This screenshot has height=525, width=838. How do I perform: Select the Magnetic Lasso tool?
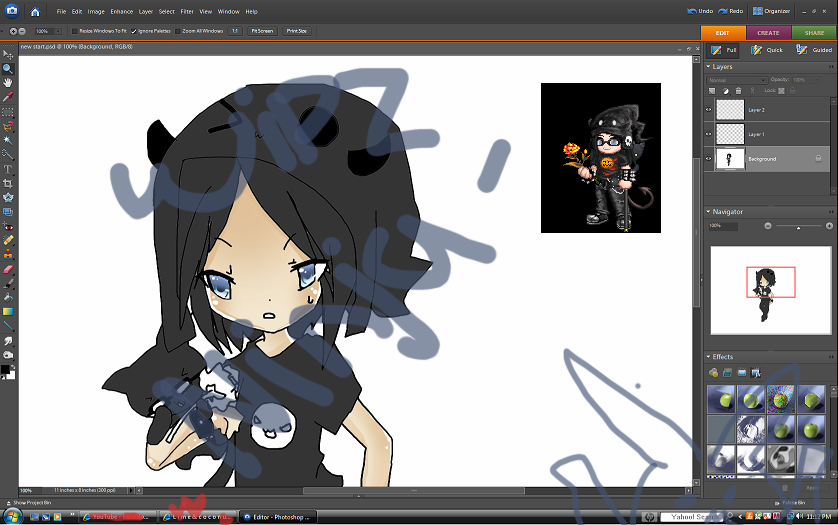[x=8, y=127]
